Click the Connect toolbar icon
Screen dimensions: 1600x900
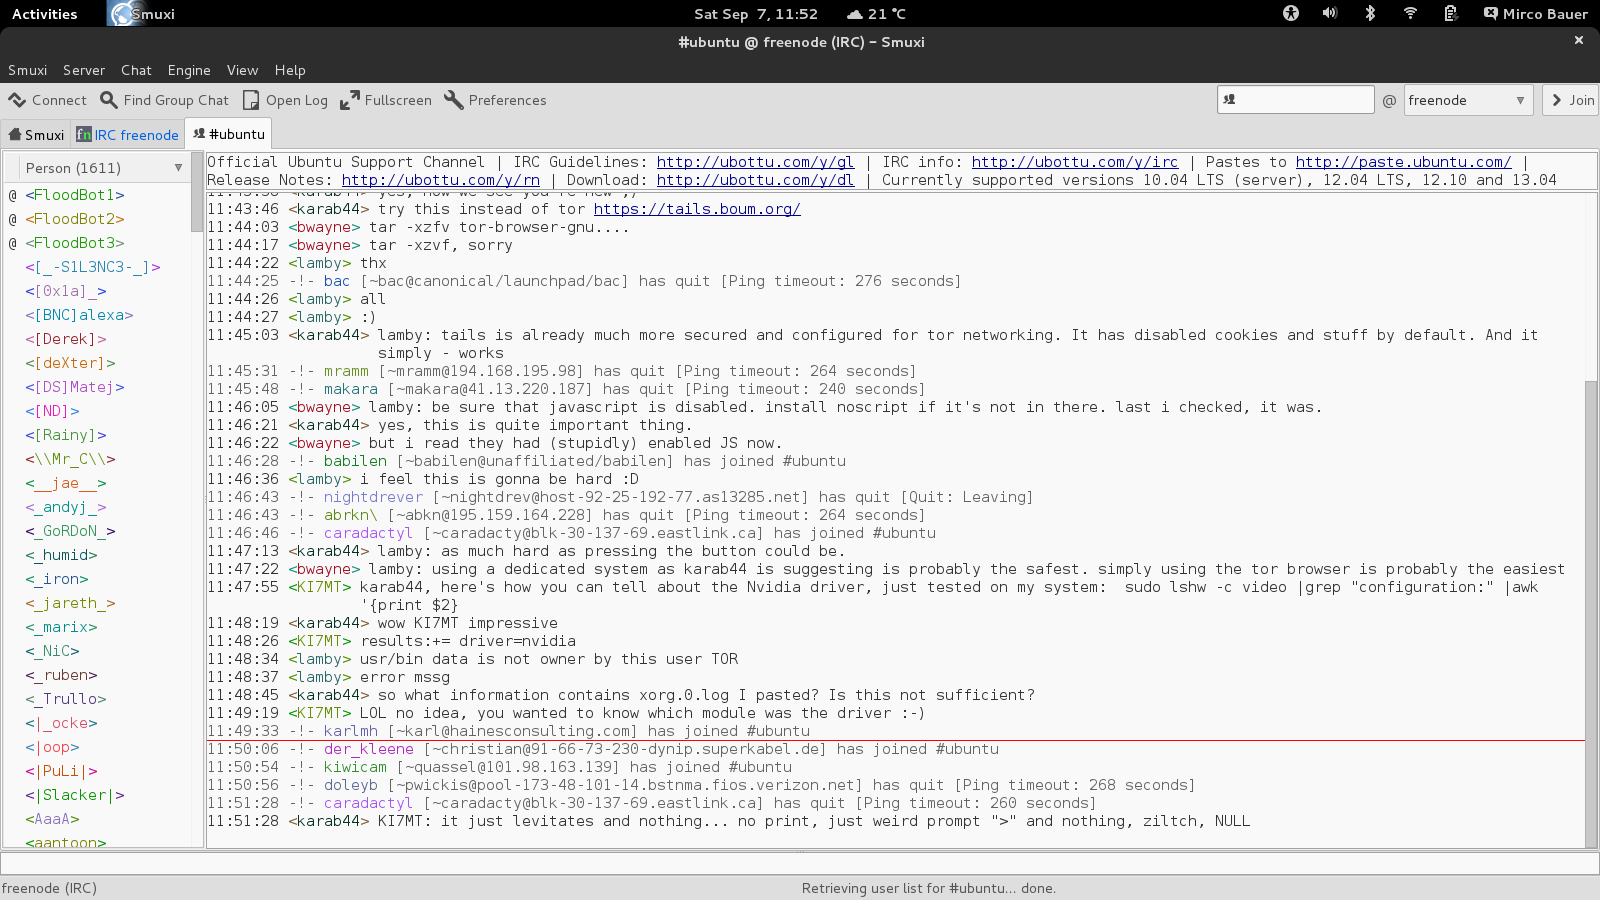click(18, 100)
